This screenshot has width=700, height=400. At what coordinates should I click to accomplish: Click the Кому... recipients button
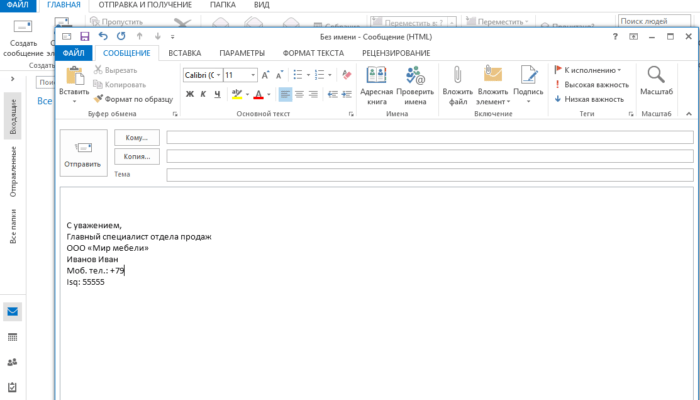pyautogui.click(x=137, y=138)
